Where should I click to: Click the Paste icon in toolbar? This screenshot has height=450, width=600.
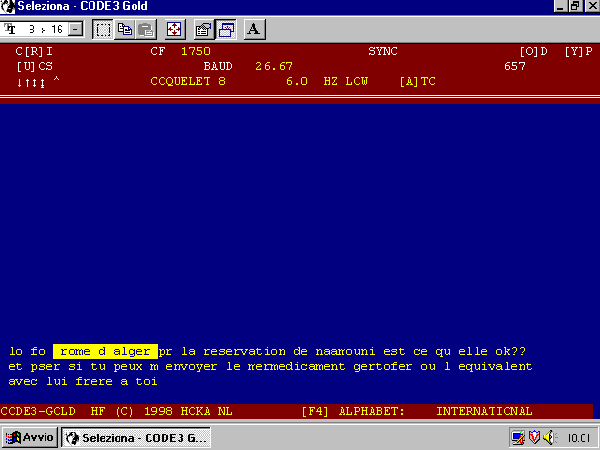[146, 29]
